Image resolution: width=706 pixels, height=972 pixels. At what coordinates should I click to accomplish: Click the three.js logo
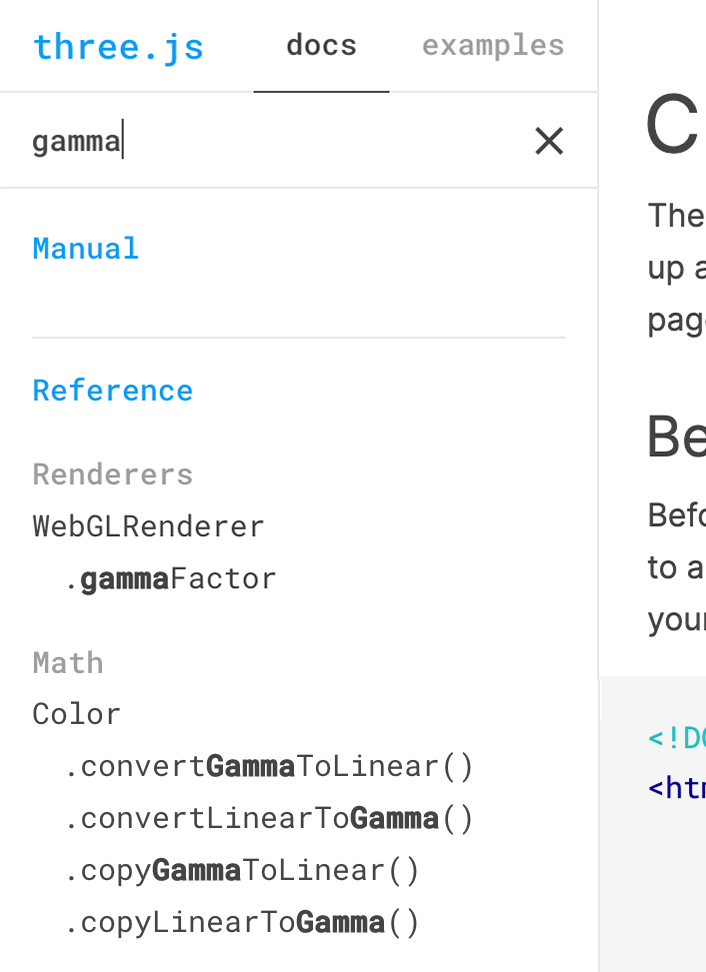(x=118, y=46)
